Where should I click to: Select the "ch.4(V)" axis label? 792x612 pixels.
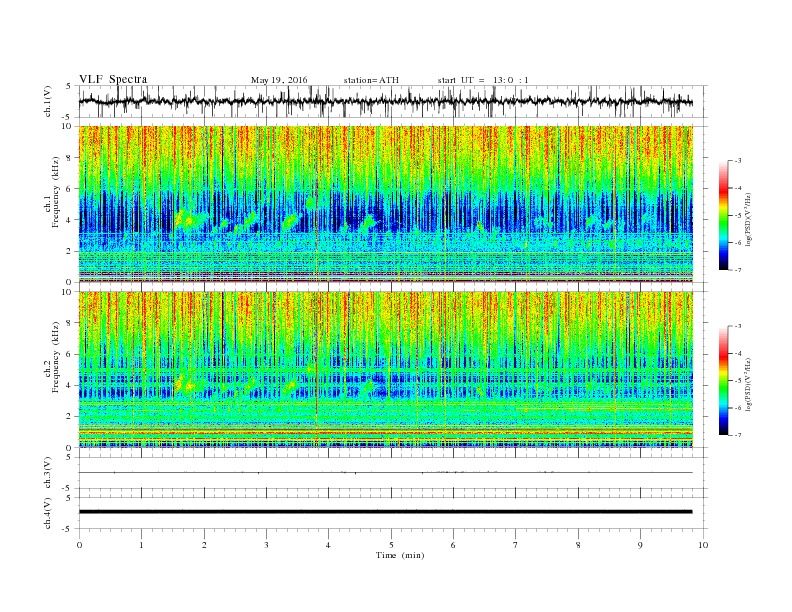pos(48,513)
